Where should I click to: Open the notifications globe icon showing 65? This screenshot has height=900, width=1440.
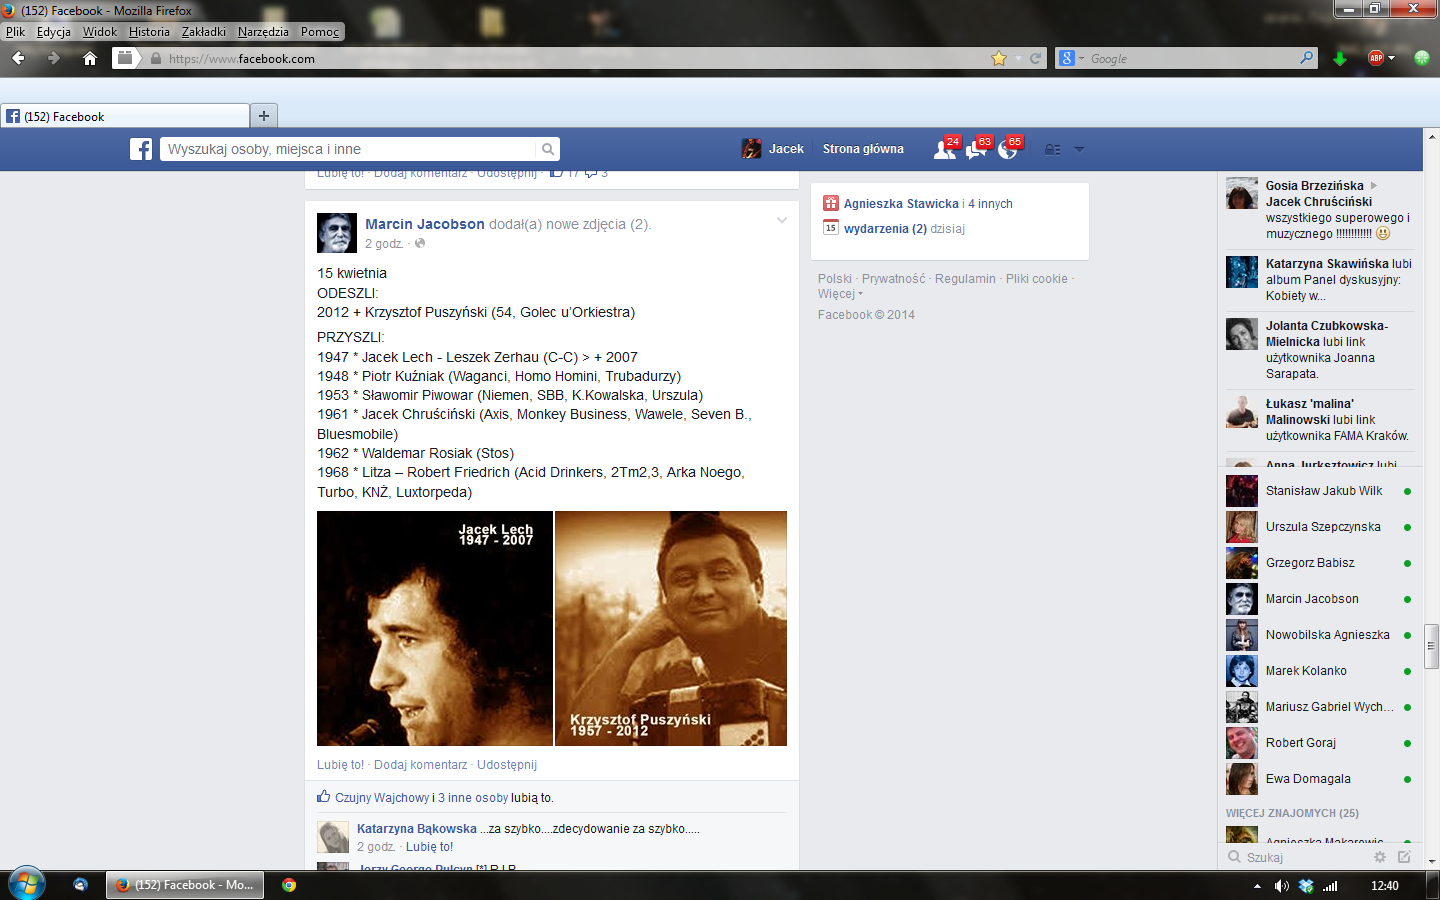[1008, 150]
